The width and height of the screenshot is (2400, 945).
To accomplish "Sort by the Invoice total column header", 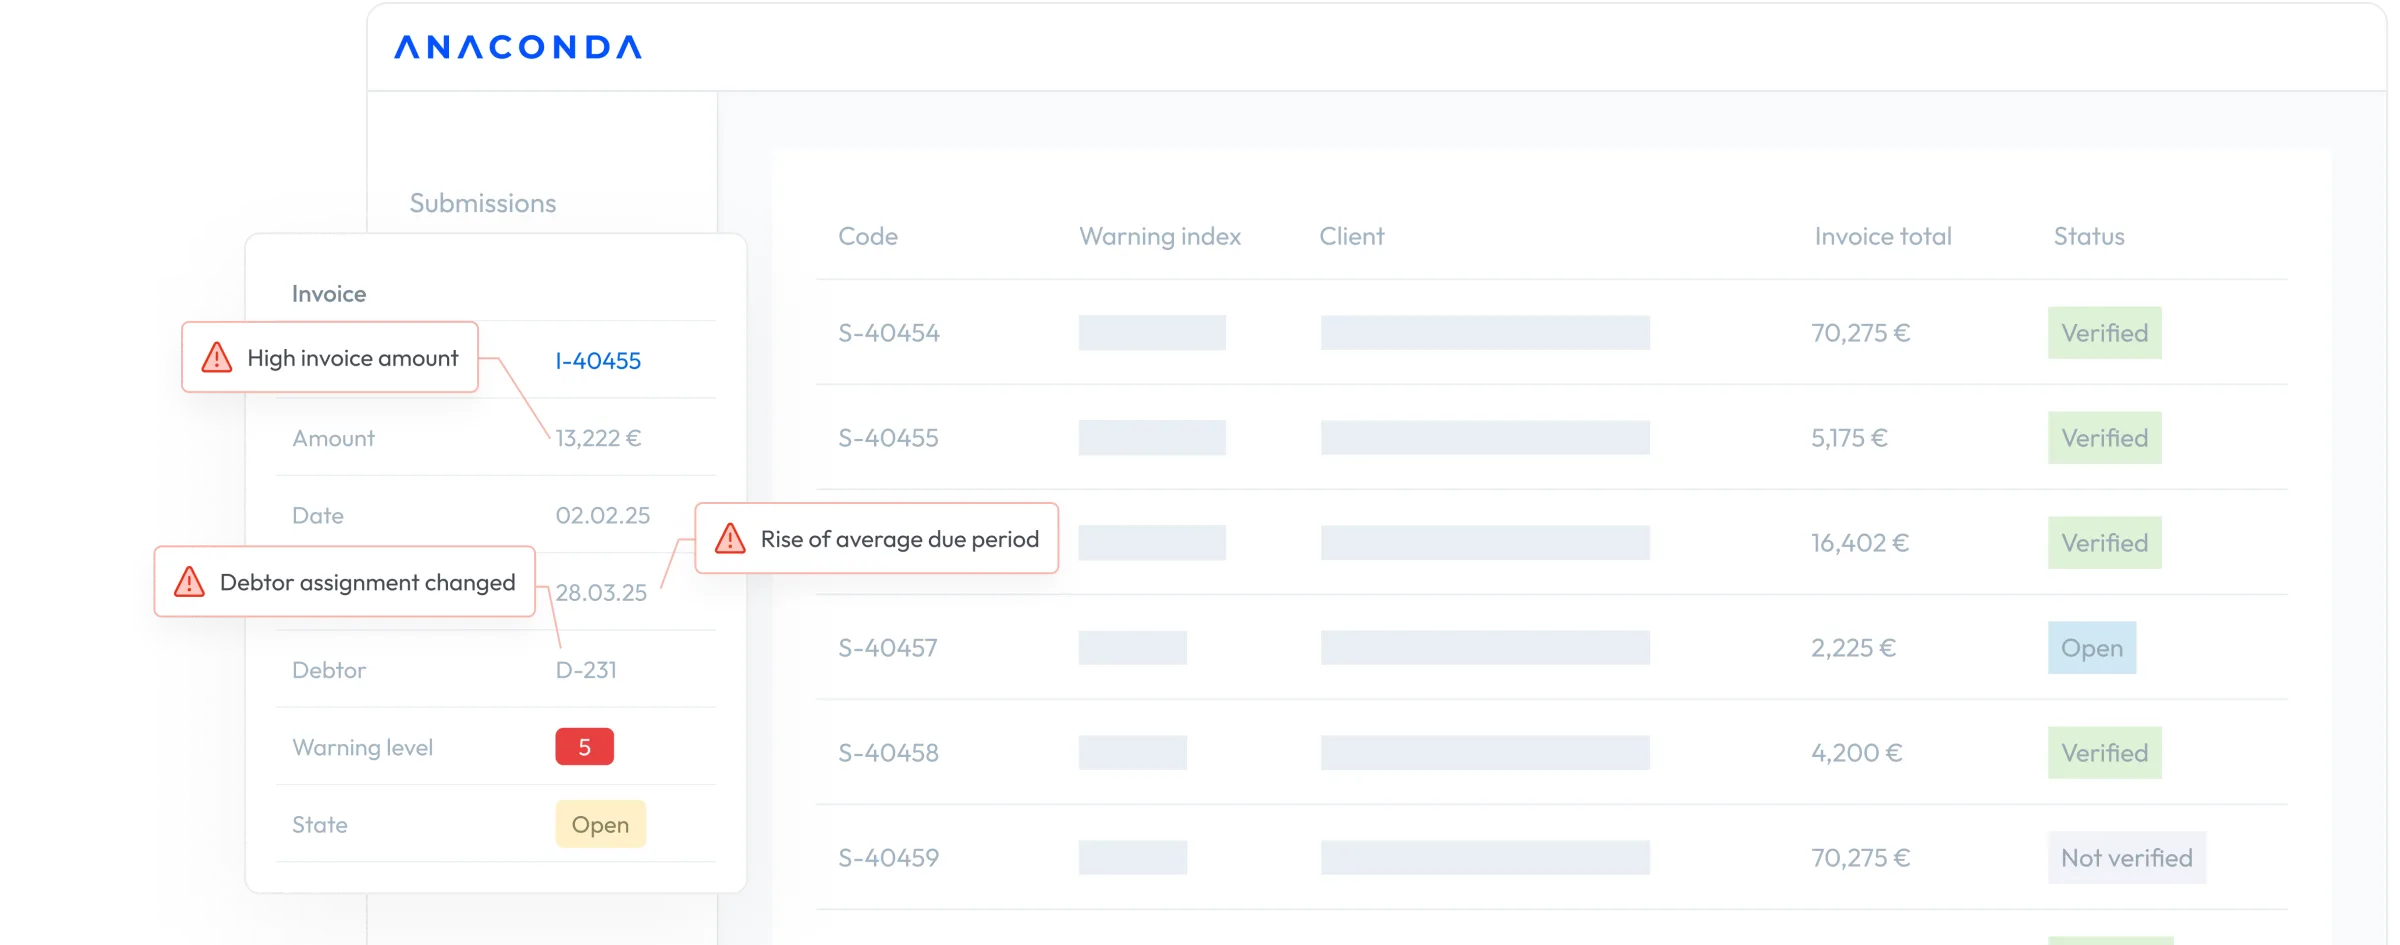I will coord(1883,236).
